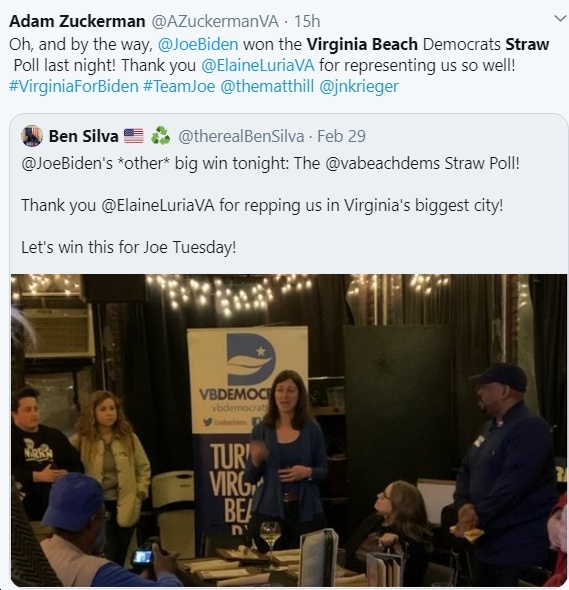569x590 pixels.
Task: Open the @jnkrieger mention
Action: (359, 87)
